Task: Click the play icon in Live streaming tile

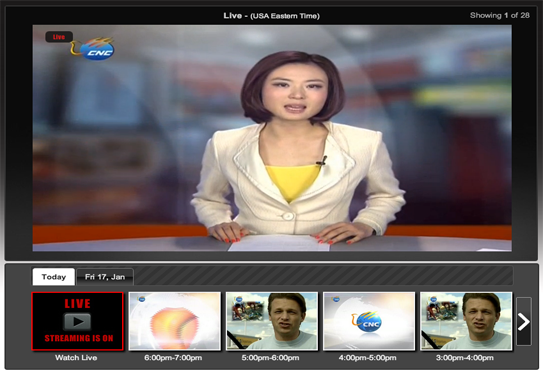Action: point(77,322)
